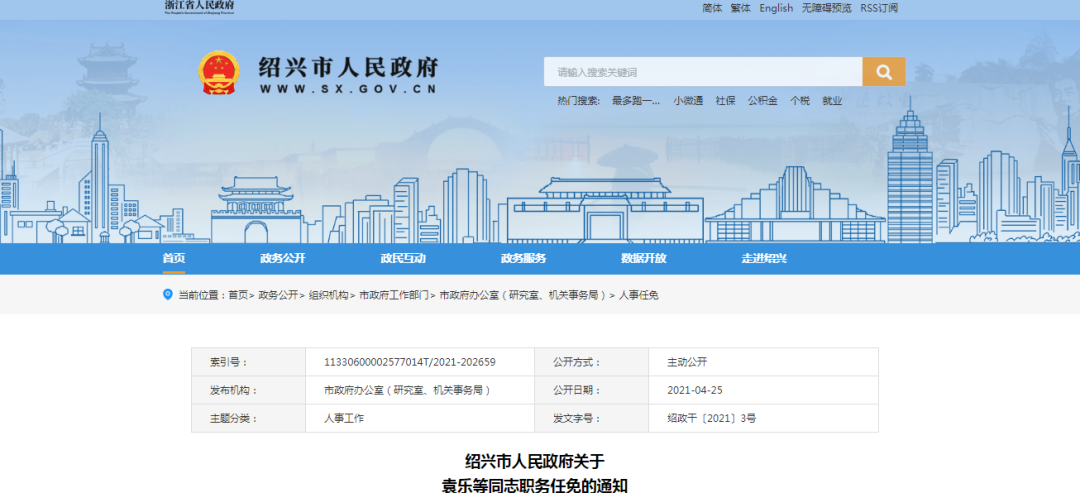1080x493 pixels.
Task: Go to 市政府工作部门 in the breadcrumb
Action: tap(394, 295)
